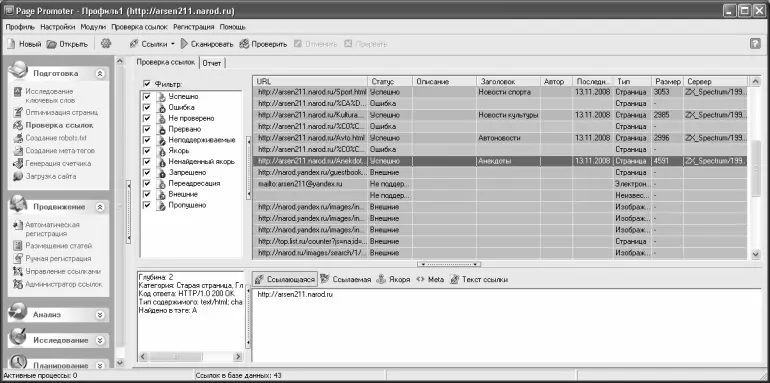Switch to the Отчет tab
The width and height of the screenshot is (770, 383).
tap(212, 63)
